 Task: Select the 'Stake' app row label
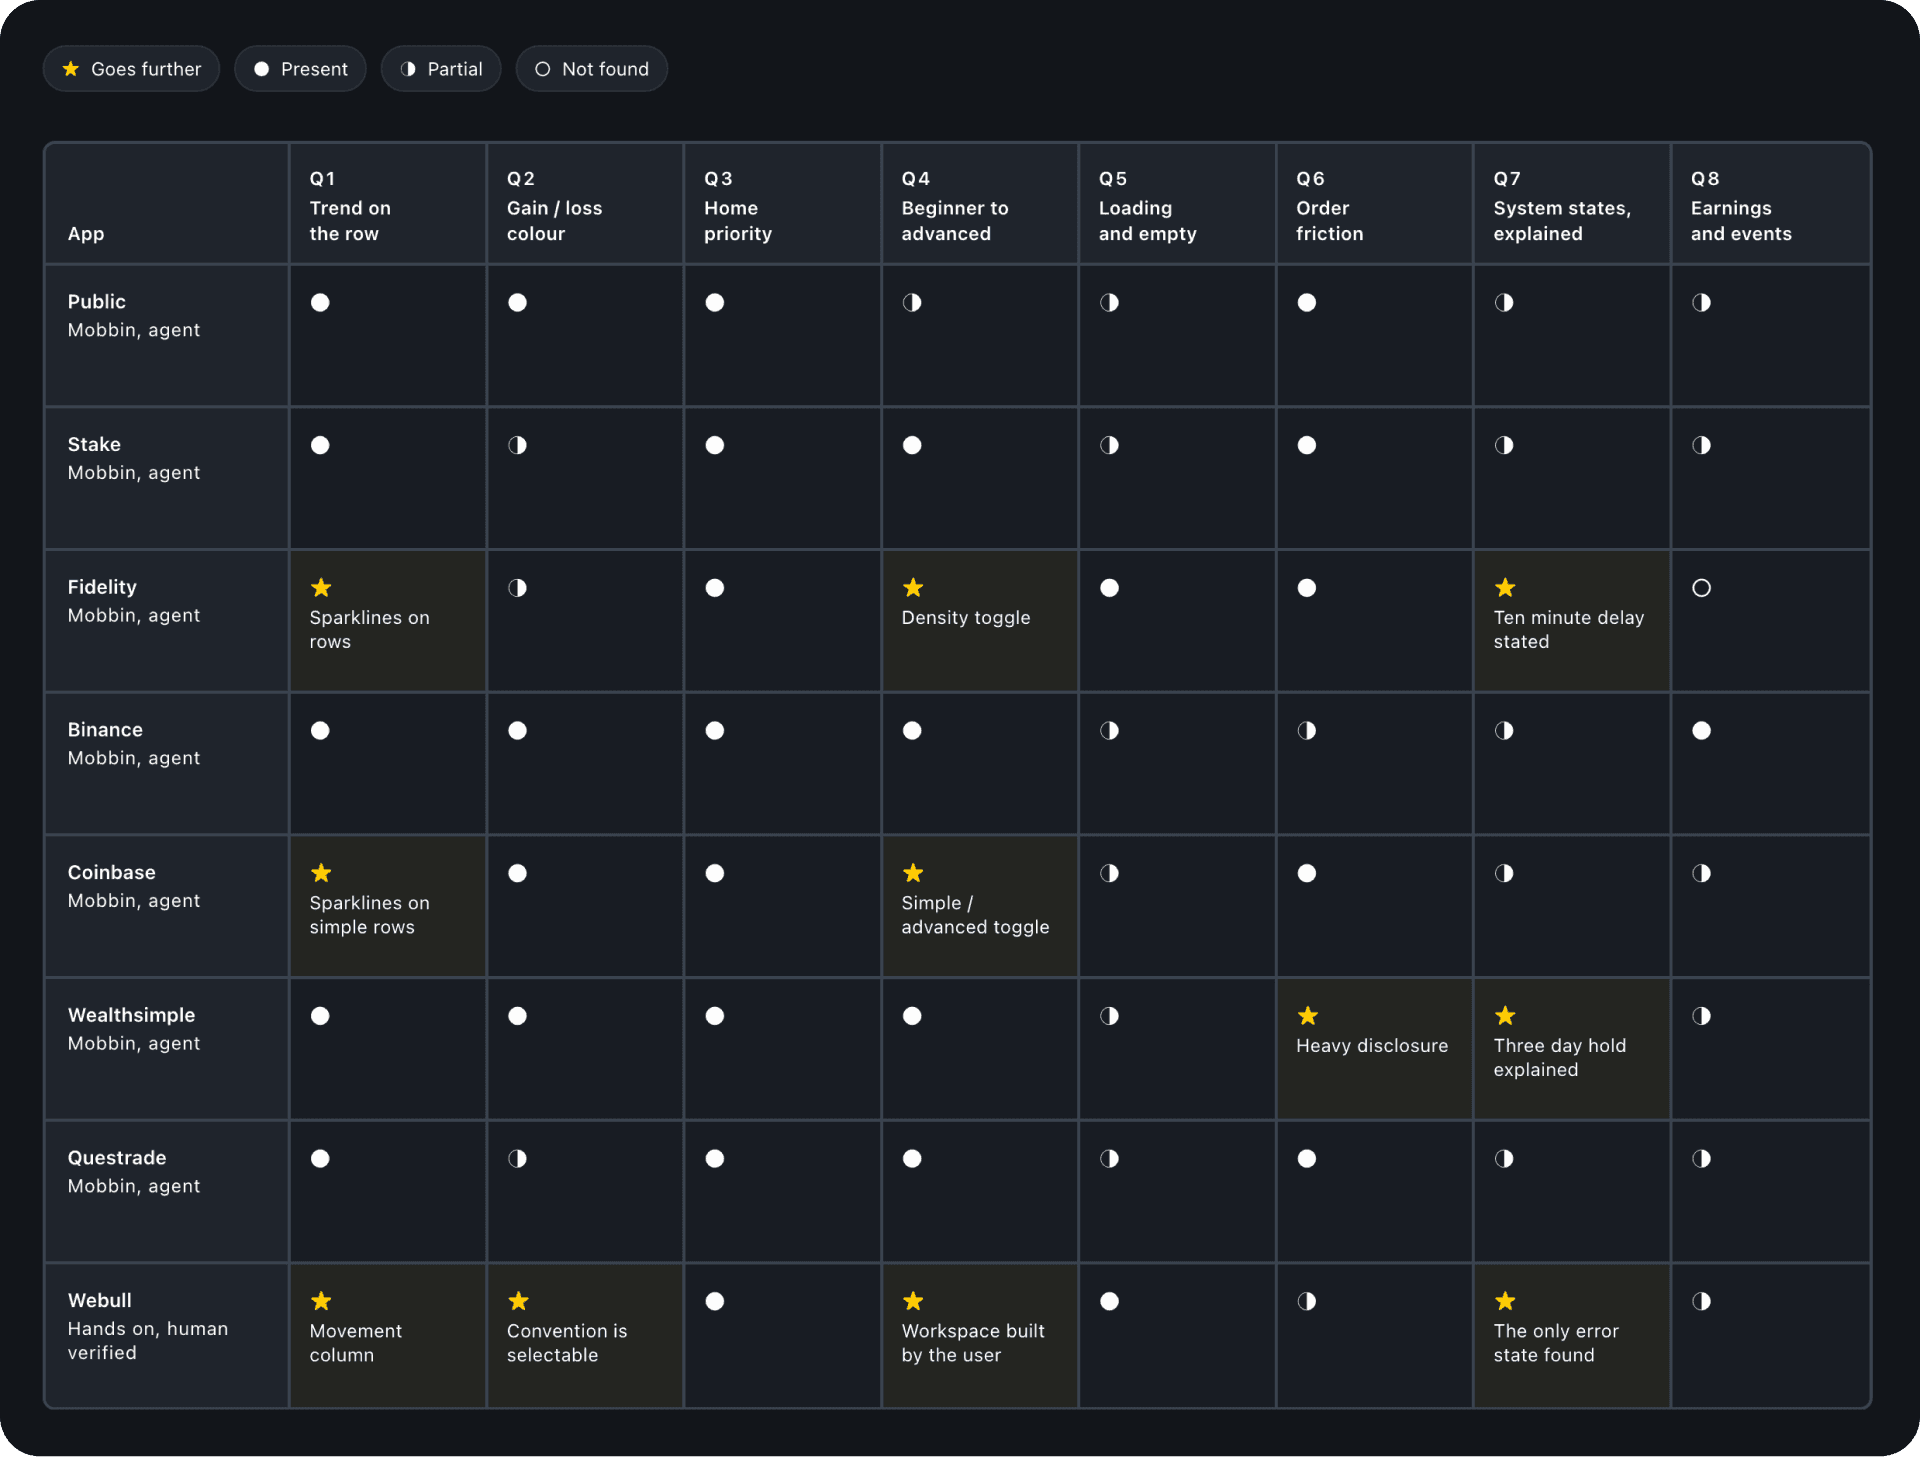[x=94, y=445]
